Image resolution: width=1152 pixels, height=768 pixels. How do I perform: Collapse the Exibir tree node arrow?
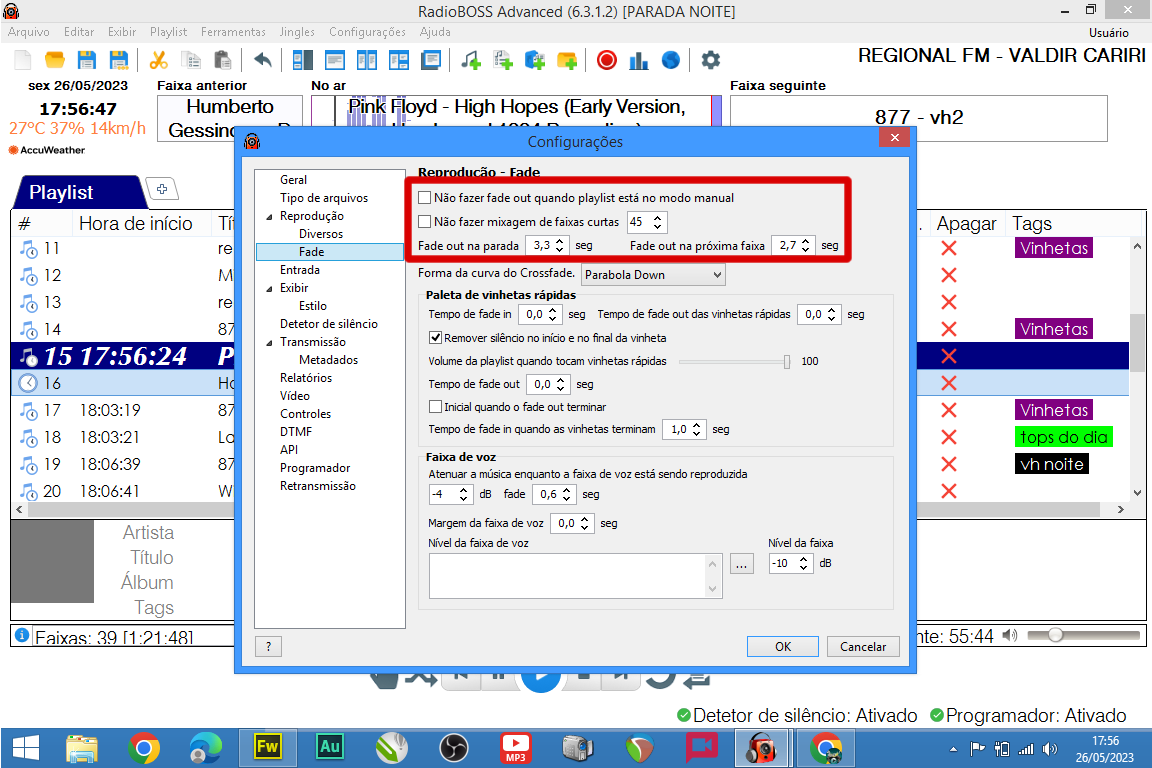(x=269, y=288)
